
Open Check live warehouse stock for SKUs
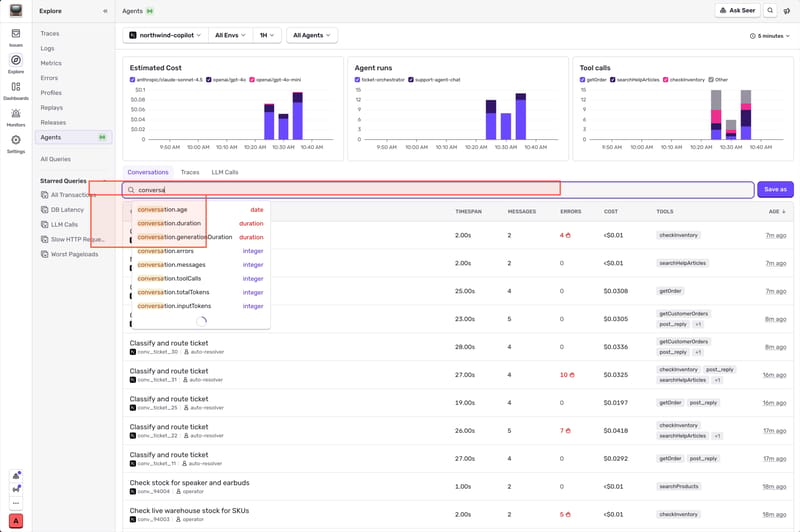189,511
